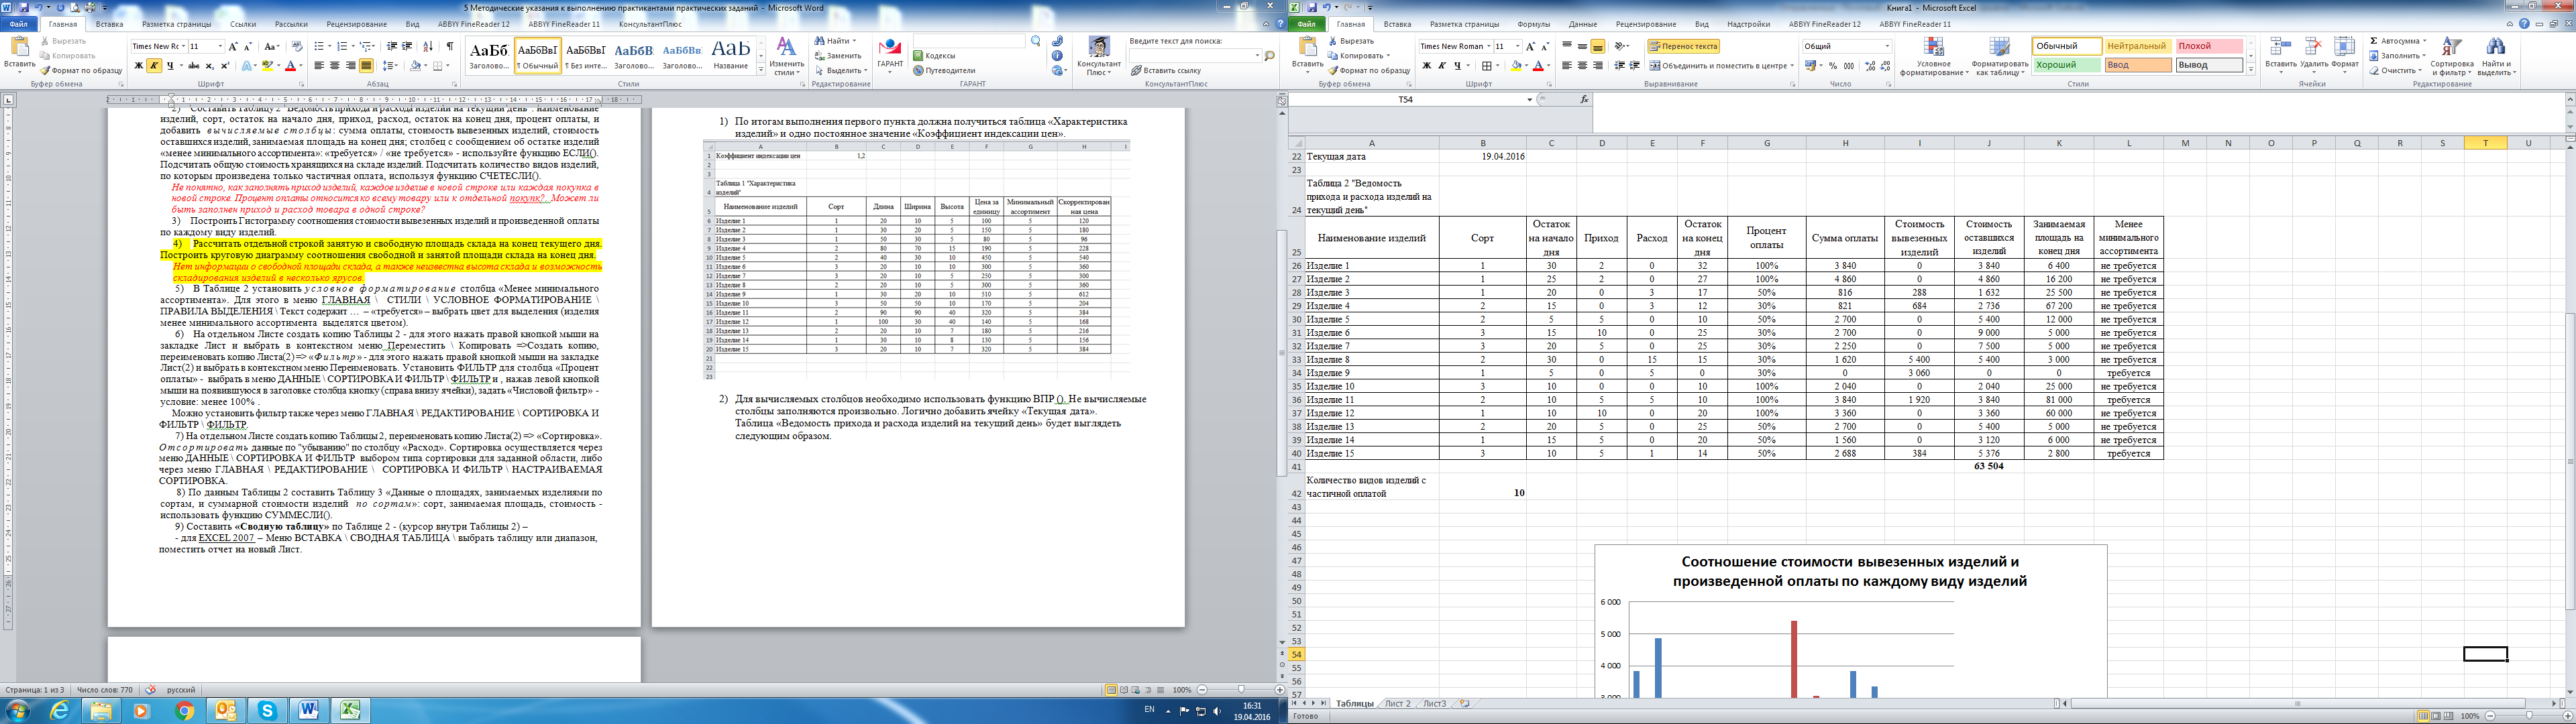
Task: Click the Excel percent style icon
Action: pyautogui.click(x=1833, y=66)
